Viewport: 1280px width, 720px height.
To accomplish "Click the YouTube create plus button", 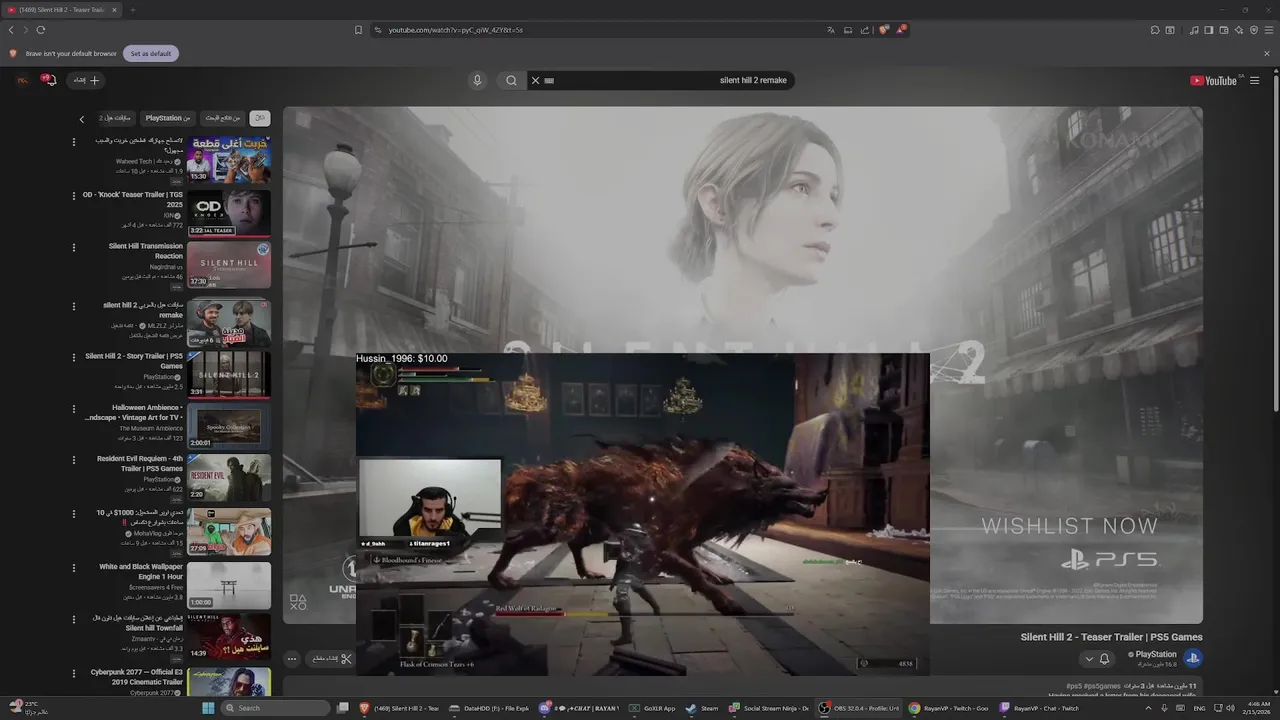I will click(x=86, y=80).
